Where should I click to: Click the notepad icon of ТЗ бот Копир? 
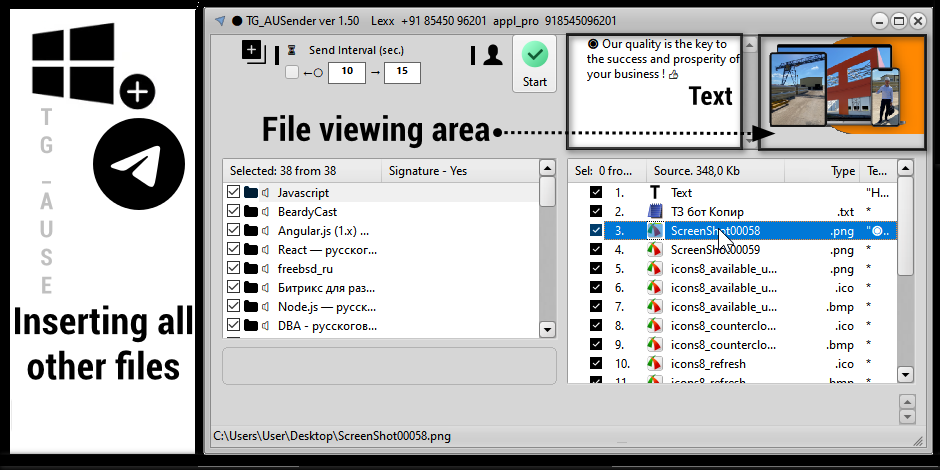(x=655, y=211)
